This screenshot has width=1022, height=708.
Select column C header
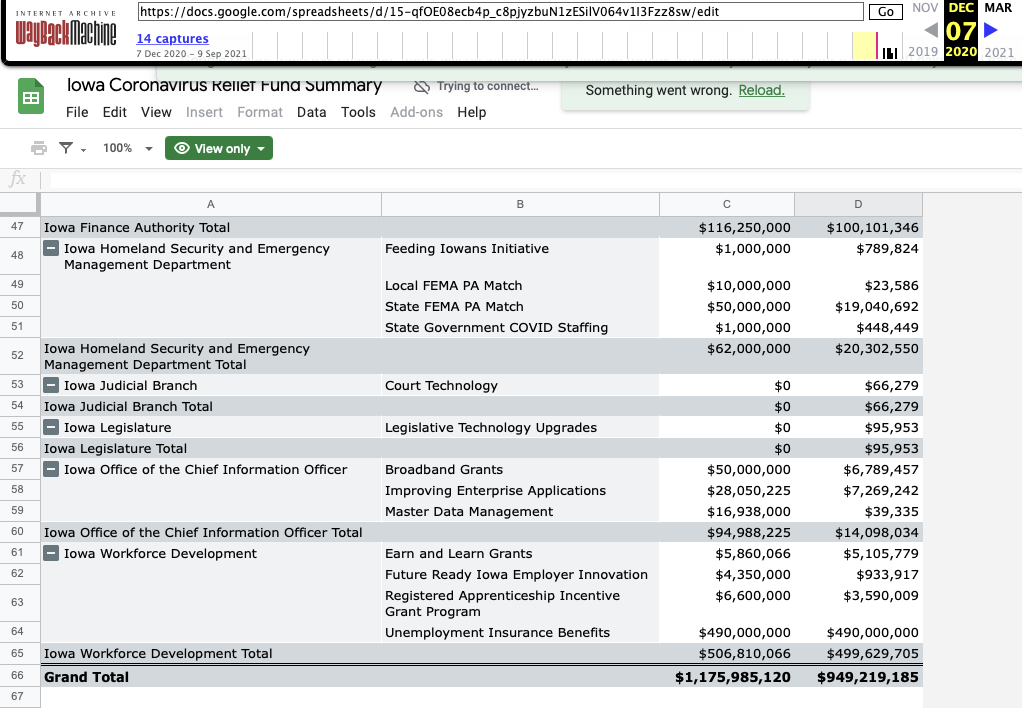click(727, 204)
